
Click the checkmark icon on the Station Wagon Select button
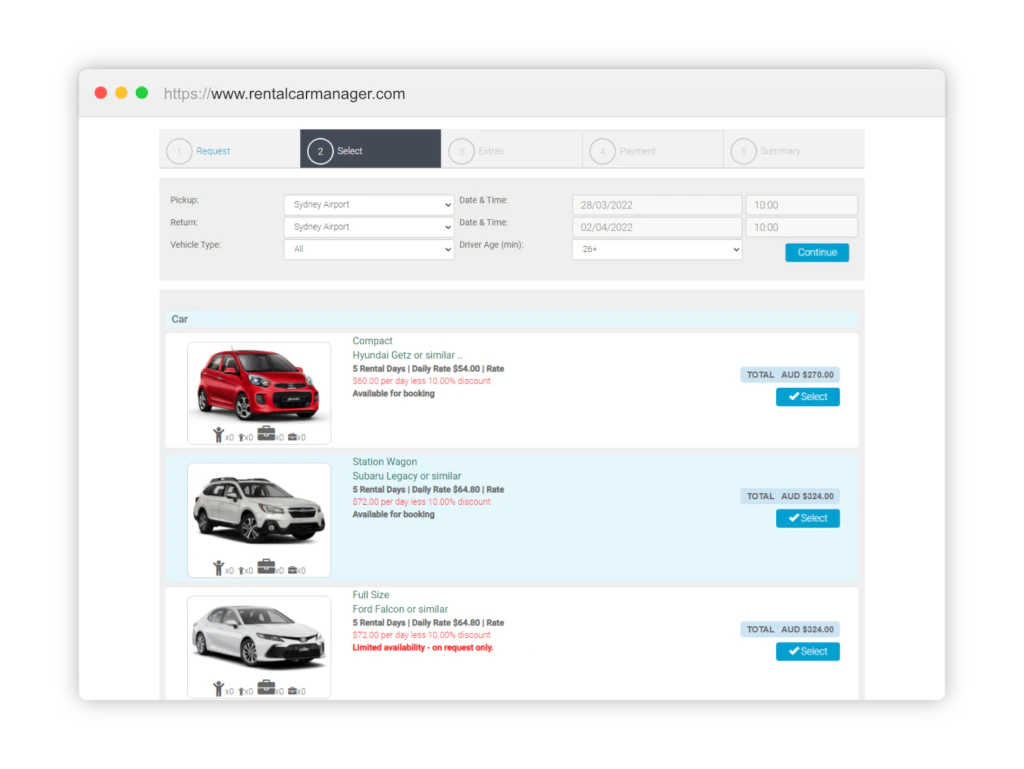tap(793, 518)
